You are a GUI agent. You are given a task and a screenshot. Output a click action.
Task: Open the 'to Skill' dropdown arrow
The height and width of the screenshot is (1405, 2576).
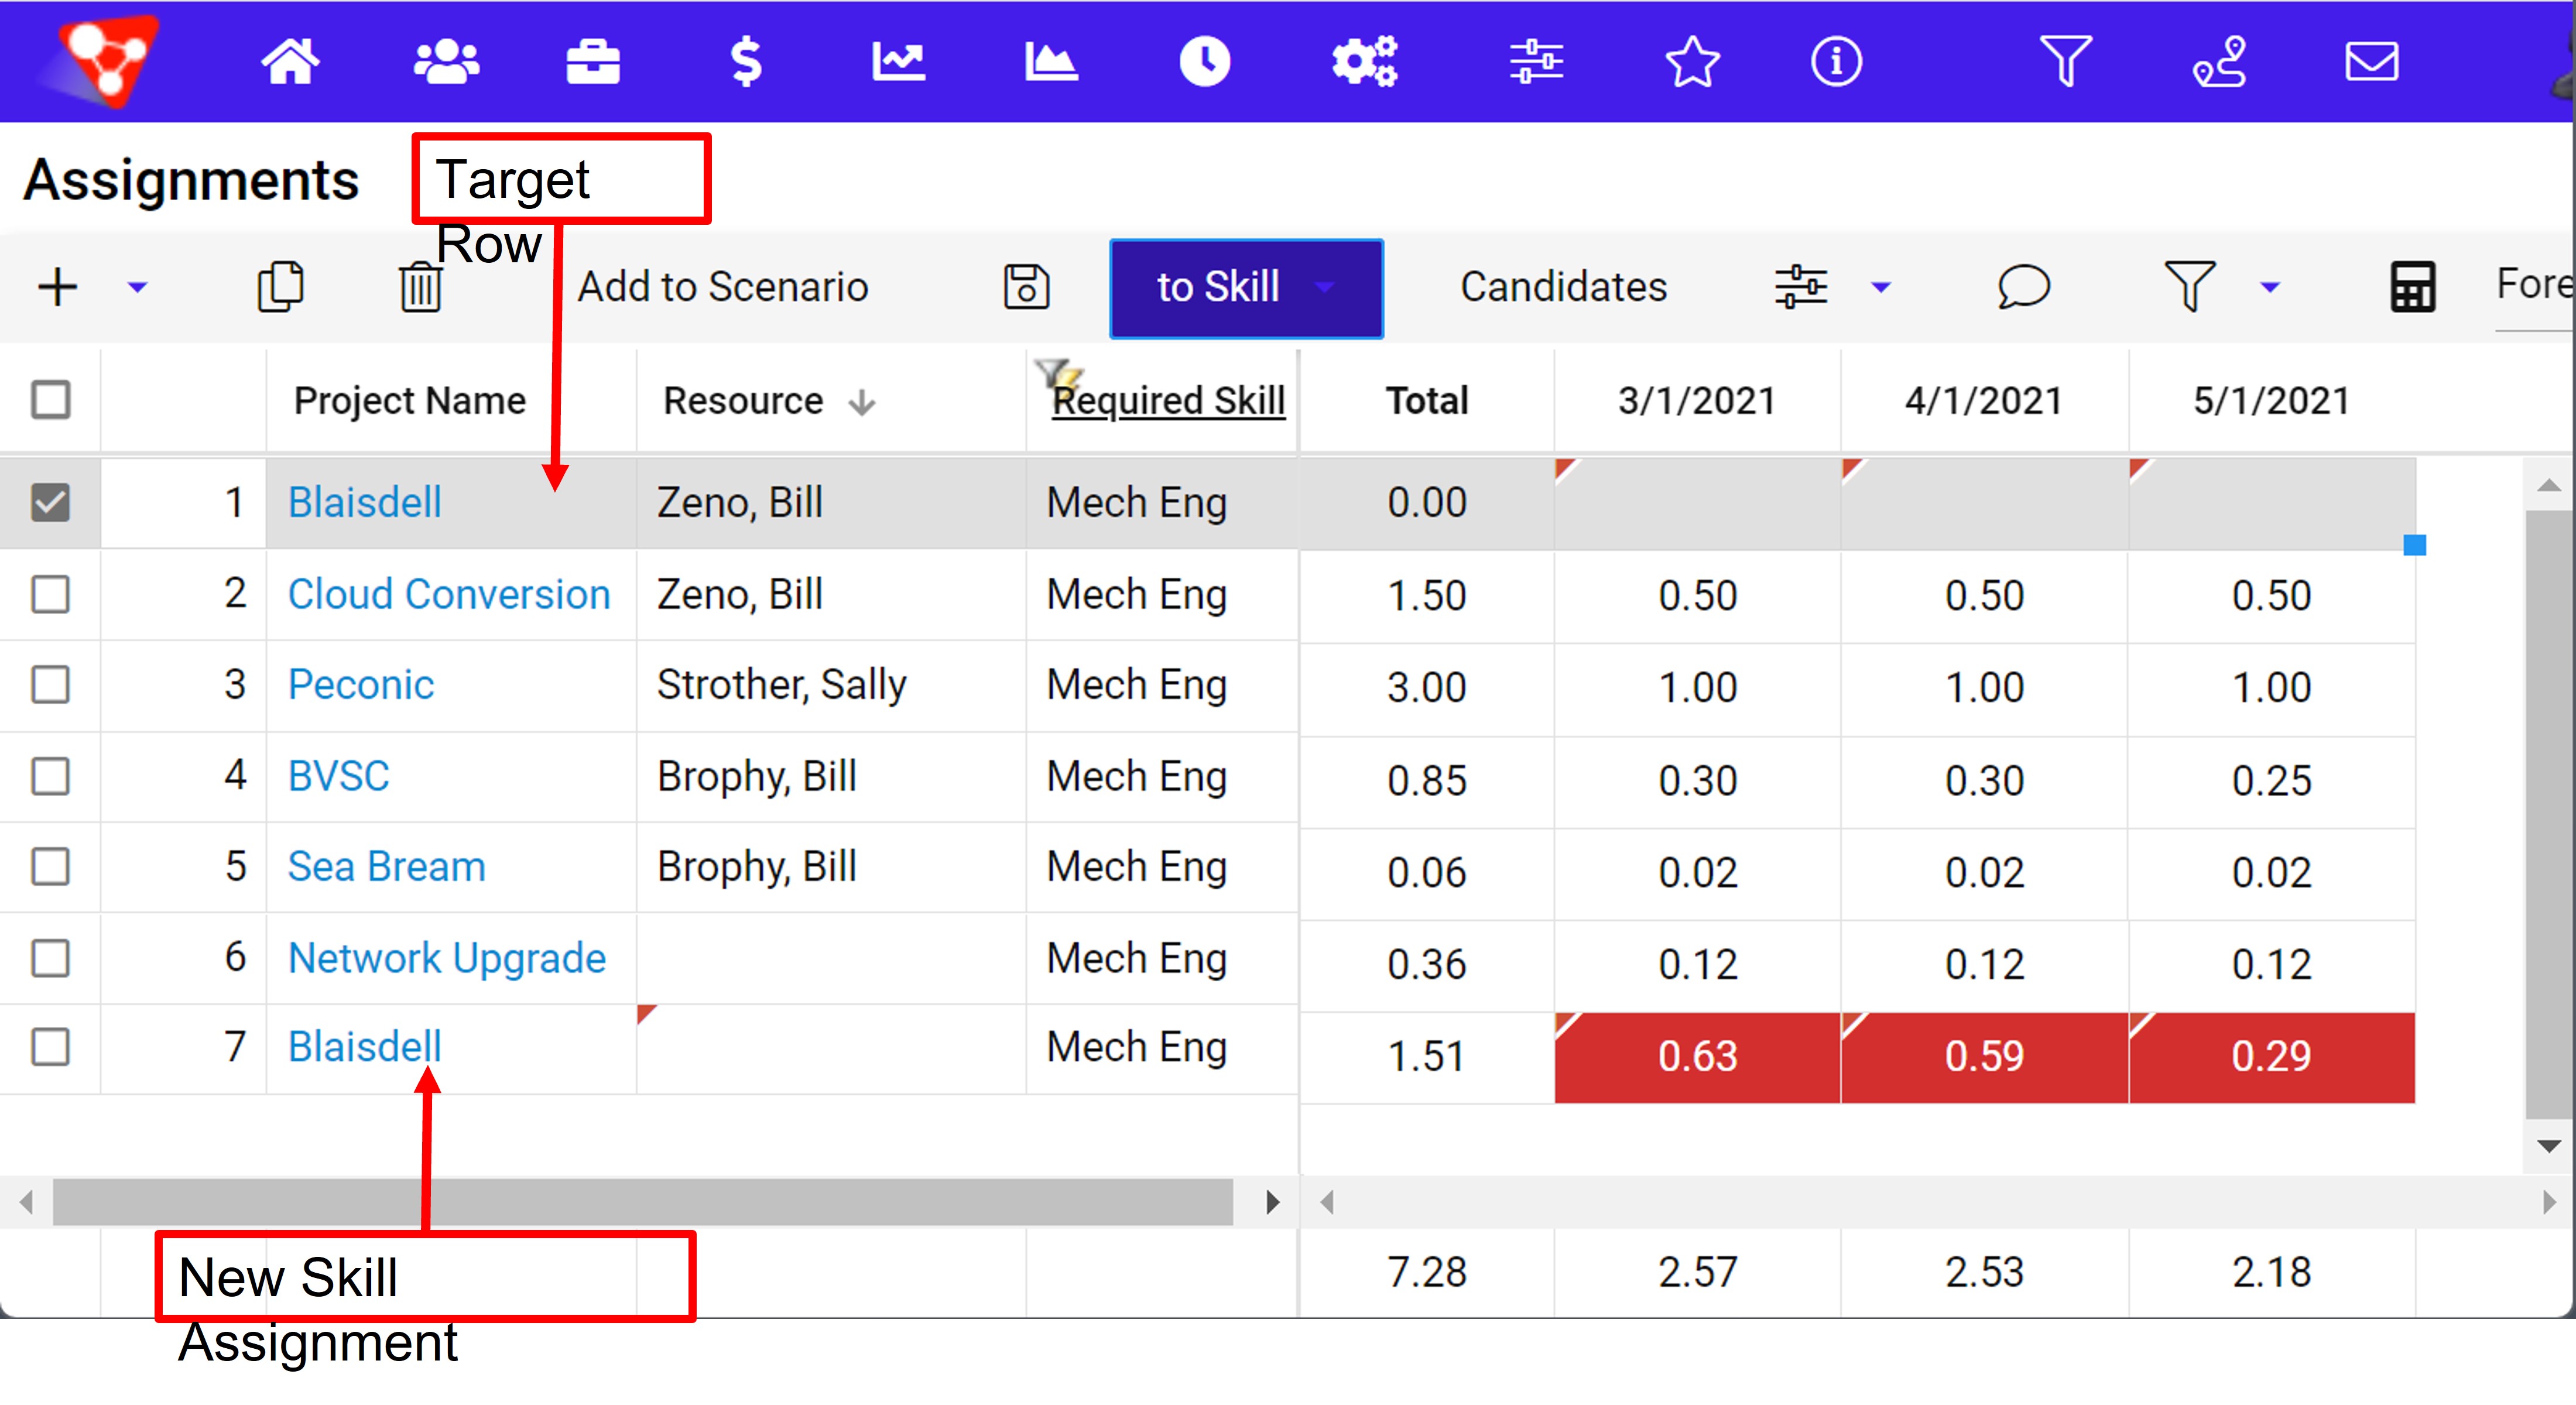coord(1326,288)
